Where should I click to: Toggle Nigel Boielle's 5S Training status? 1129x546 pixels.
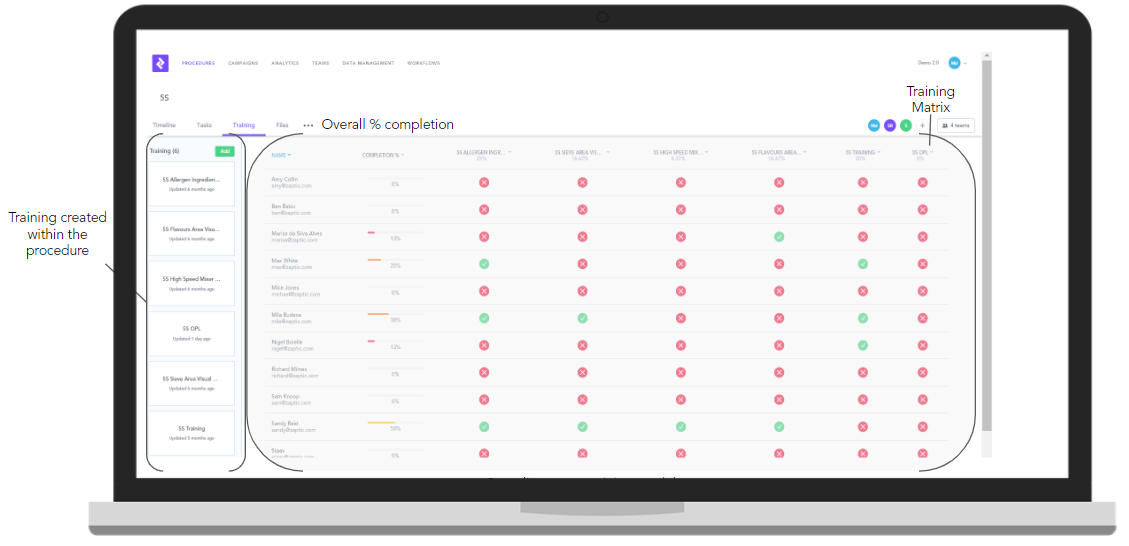pyautogui.click(x=862, y=345)
